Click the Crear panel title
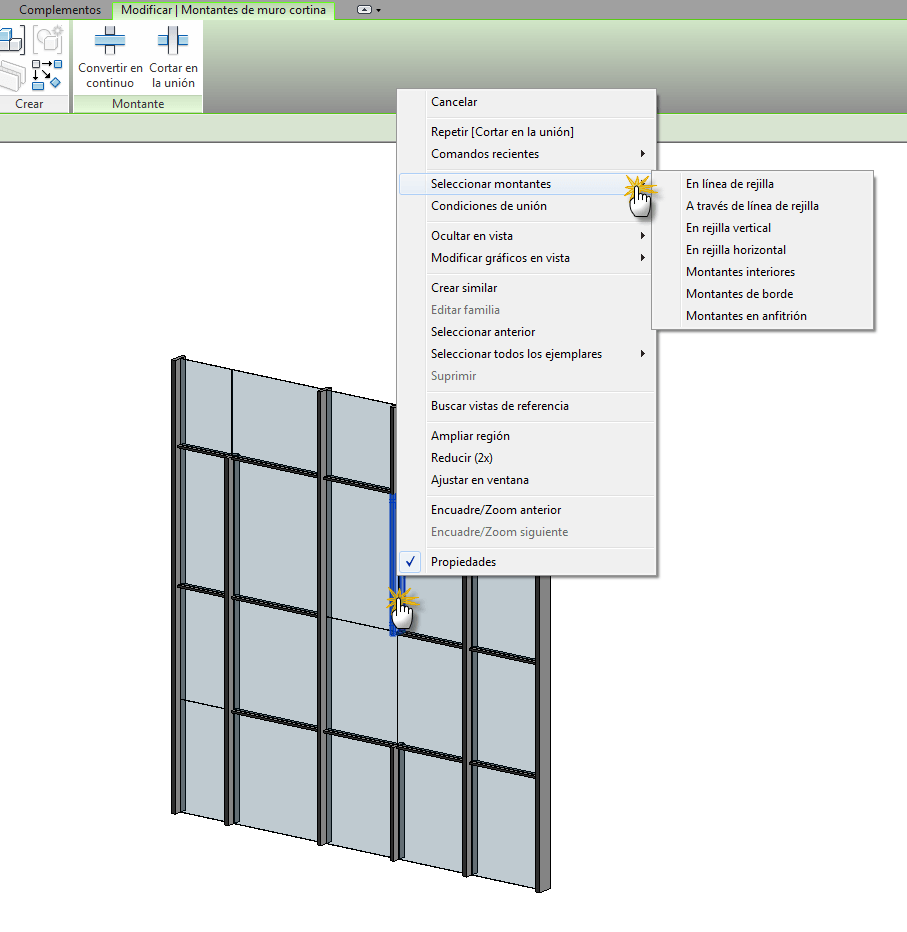 (29, 104)
